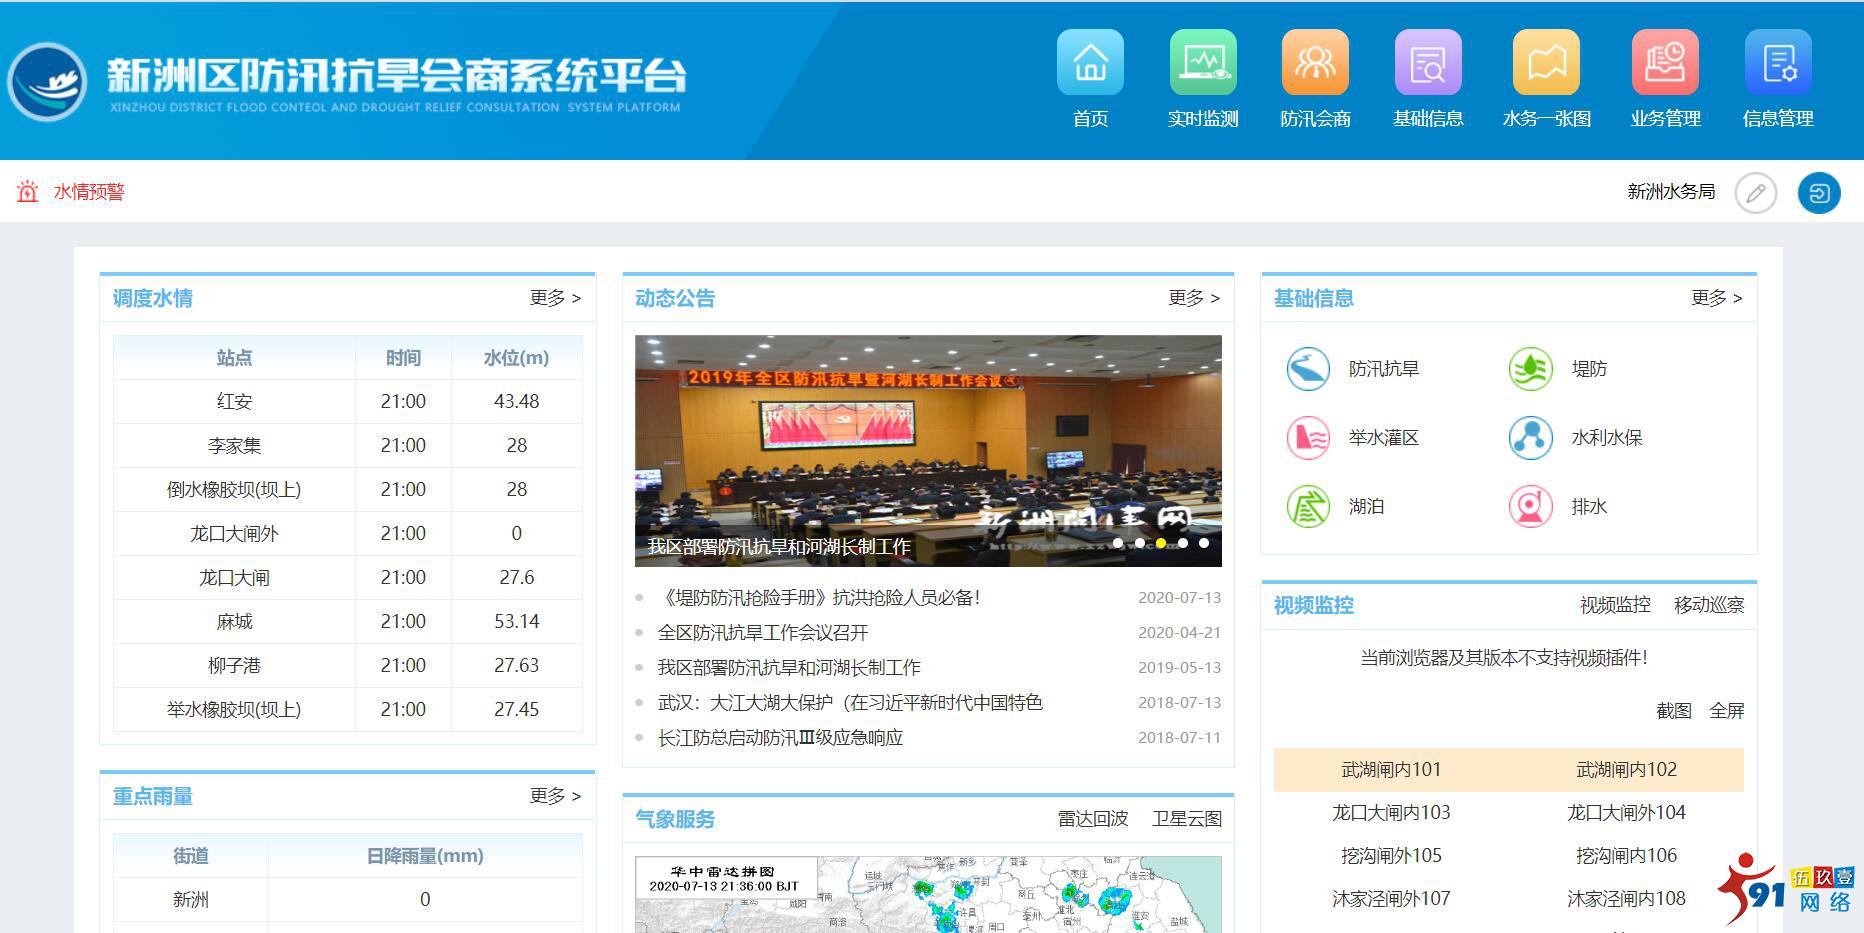This screenshot has width=1864, height=933.
Task: Open the 堤防 basic info icon
Action: coord(1531,369)
